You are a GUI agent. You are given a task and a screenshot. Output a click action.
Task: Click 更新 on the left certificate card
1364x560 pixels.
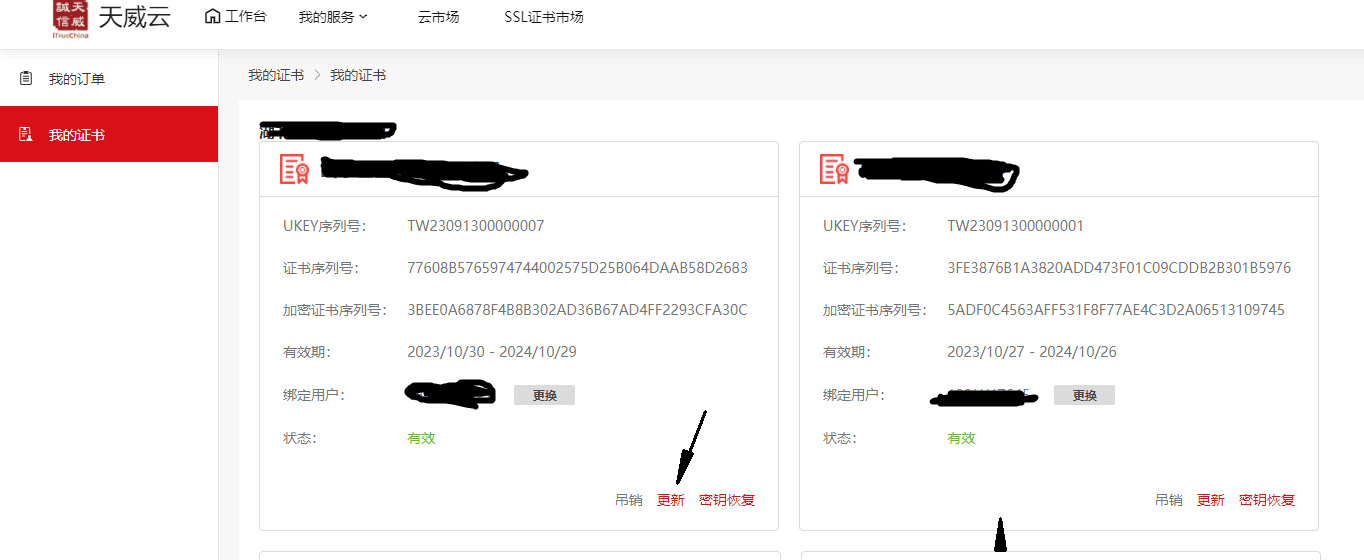click(x=671, y=500)
